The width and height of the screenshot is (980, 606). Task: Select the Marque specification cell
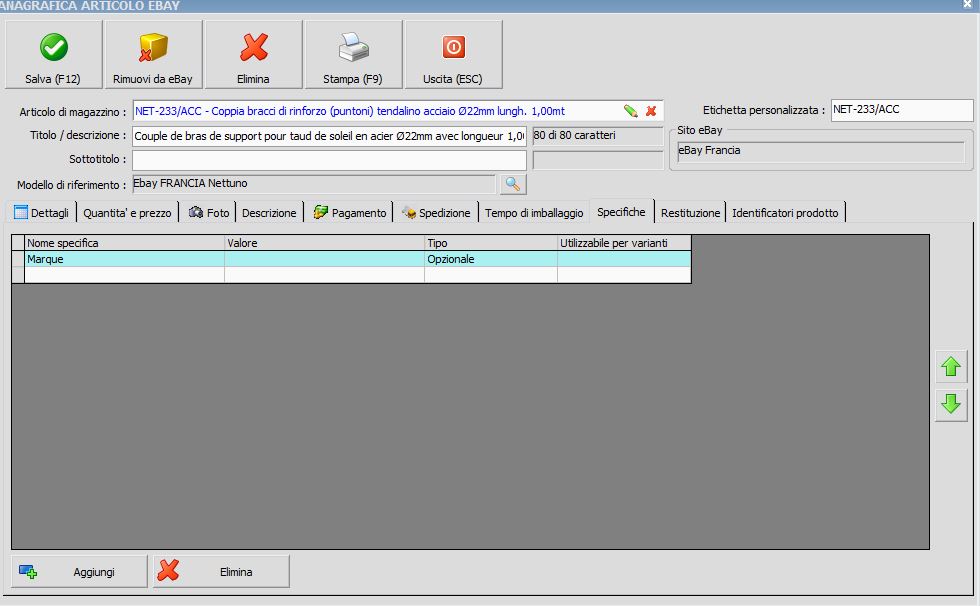click(x=124, y=259)
